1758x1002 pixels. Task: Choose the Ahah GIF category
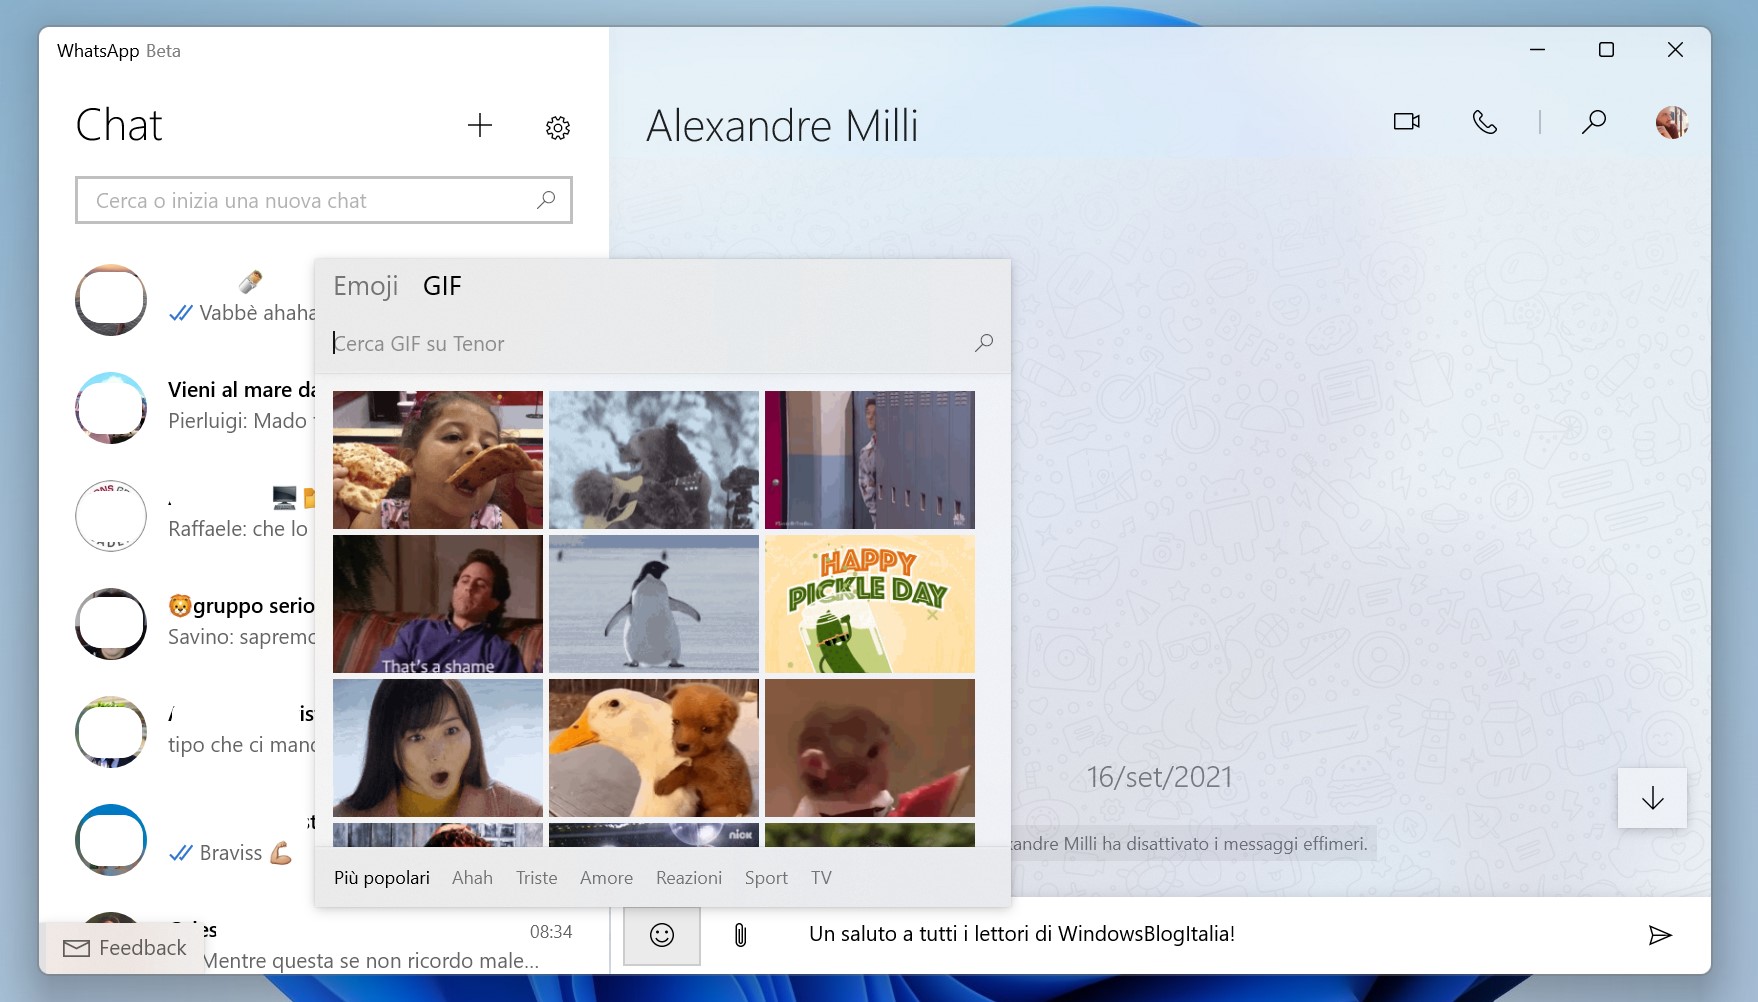coord(472,878)
